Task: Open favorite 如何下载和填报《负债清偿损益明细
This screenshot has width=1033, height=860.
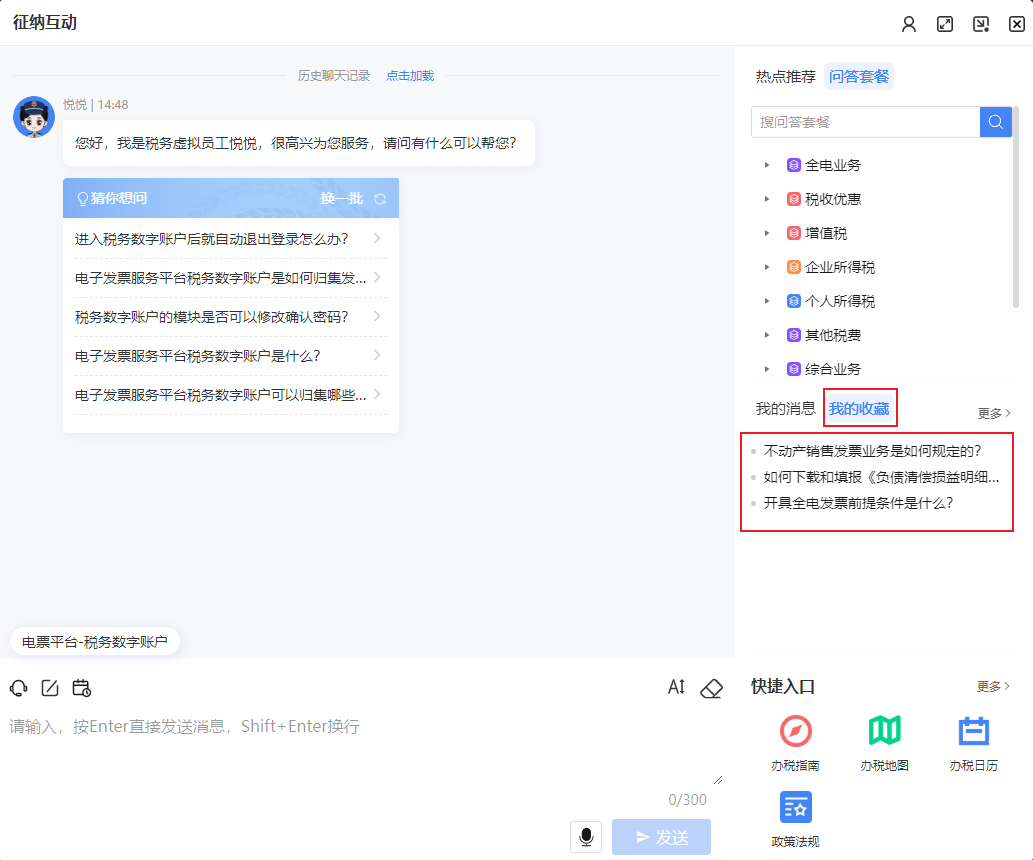Action: coord(881,477)
